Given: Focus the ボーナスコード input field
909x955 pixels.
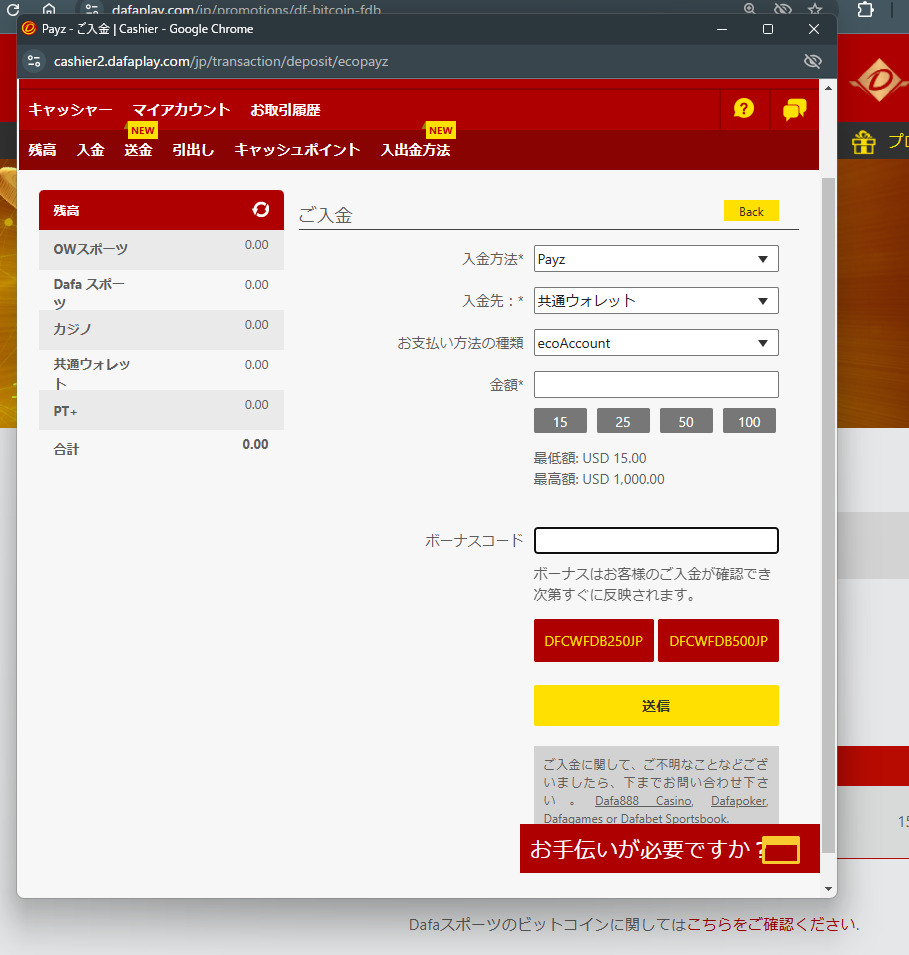Looking at the screenshot, I should point(656,540).
